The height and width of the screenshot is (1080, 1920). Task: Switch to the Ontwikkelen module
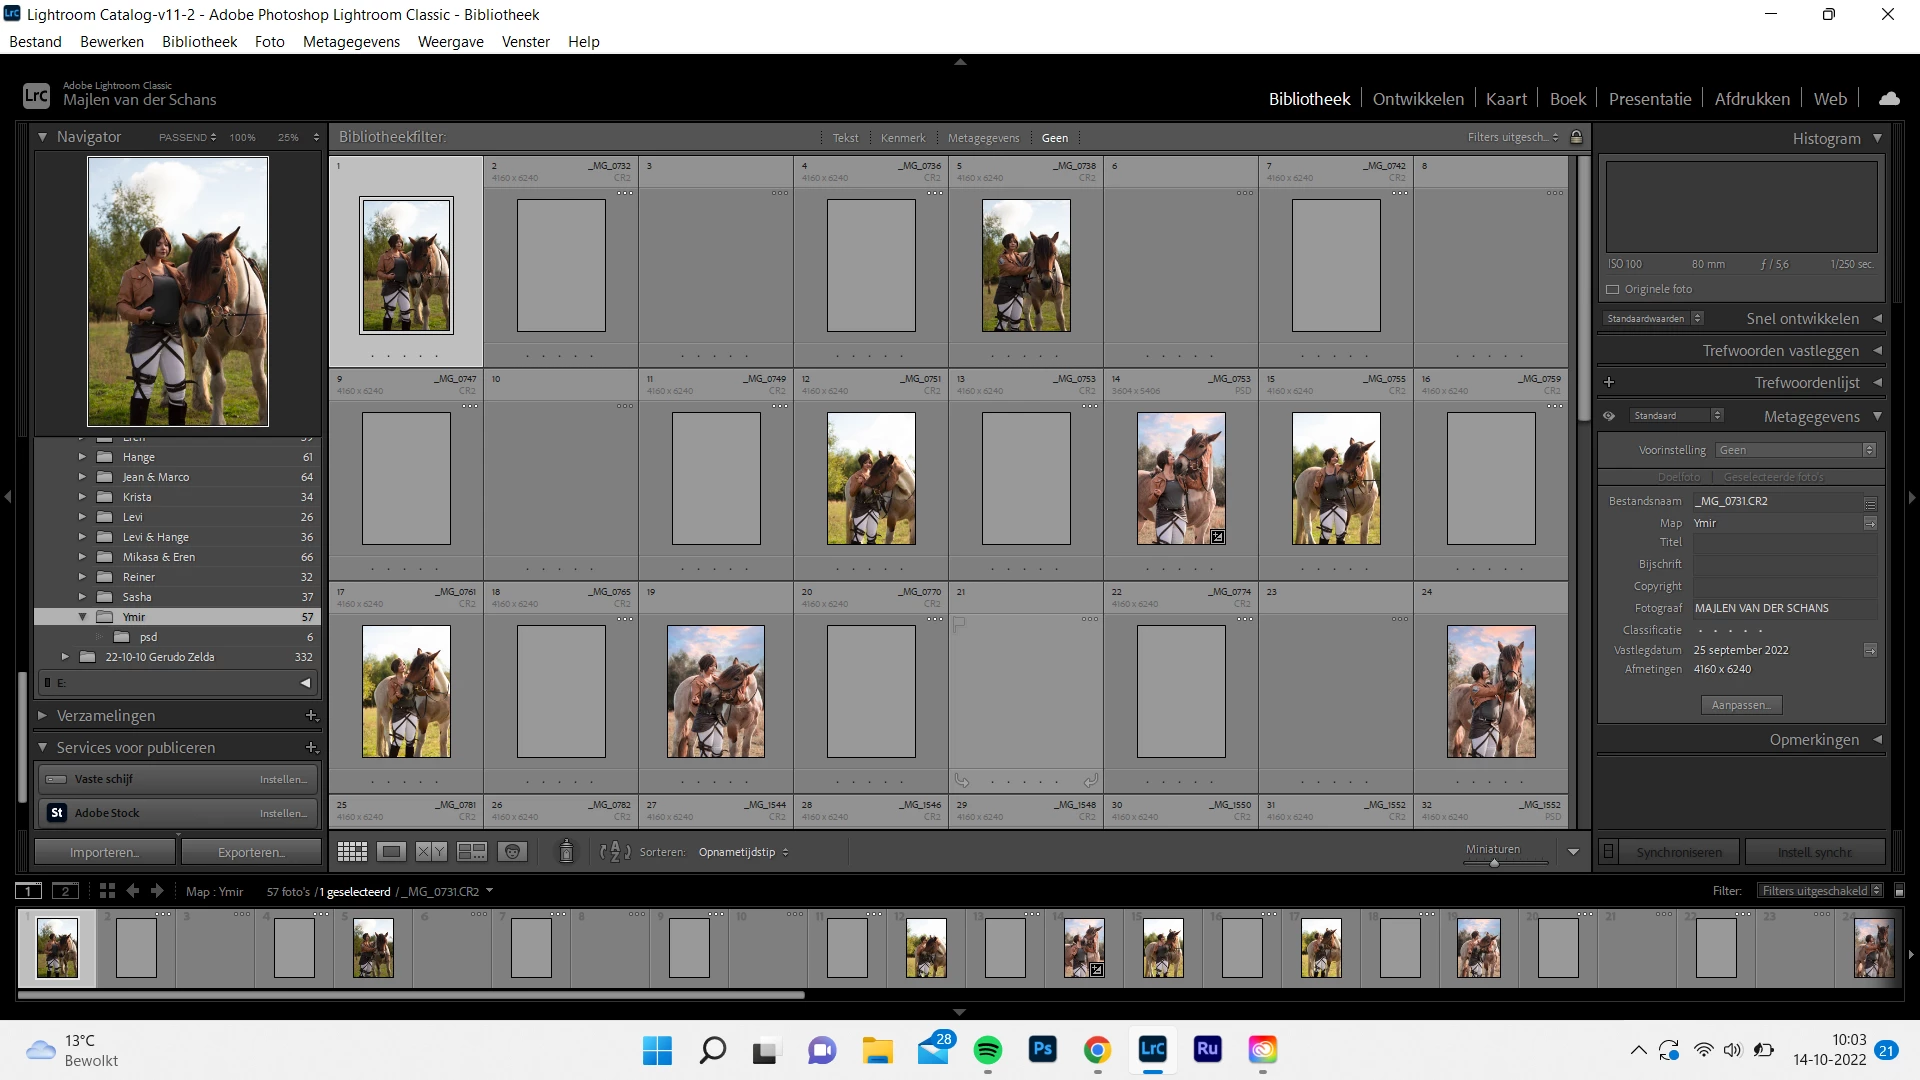[x=1417, y=99]
